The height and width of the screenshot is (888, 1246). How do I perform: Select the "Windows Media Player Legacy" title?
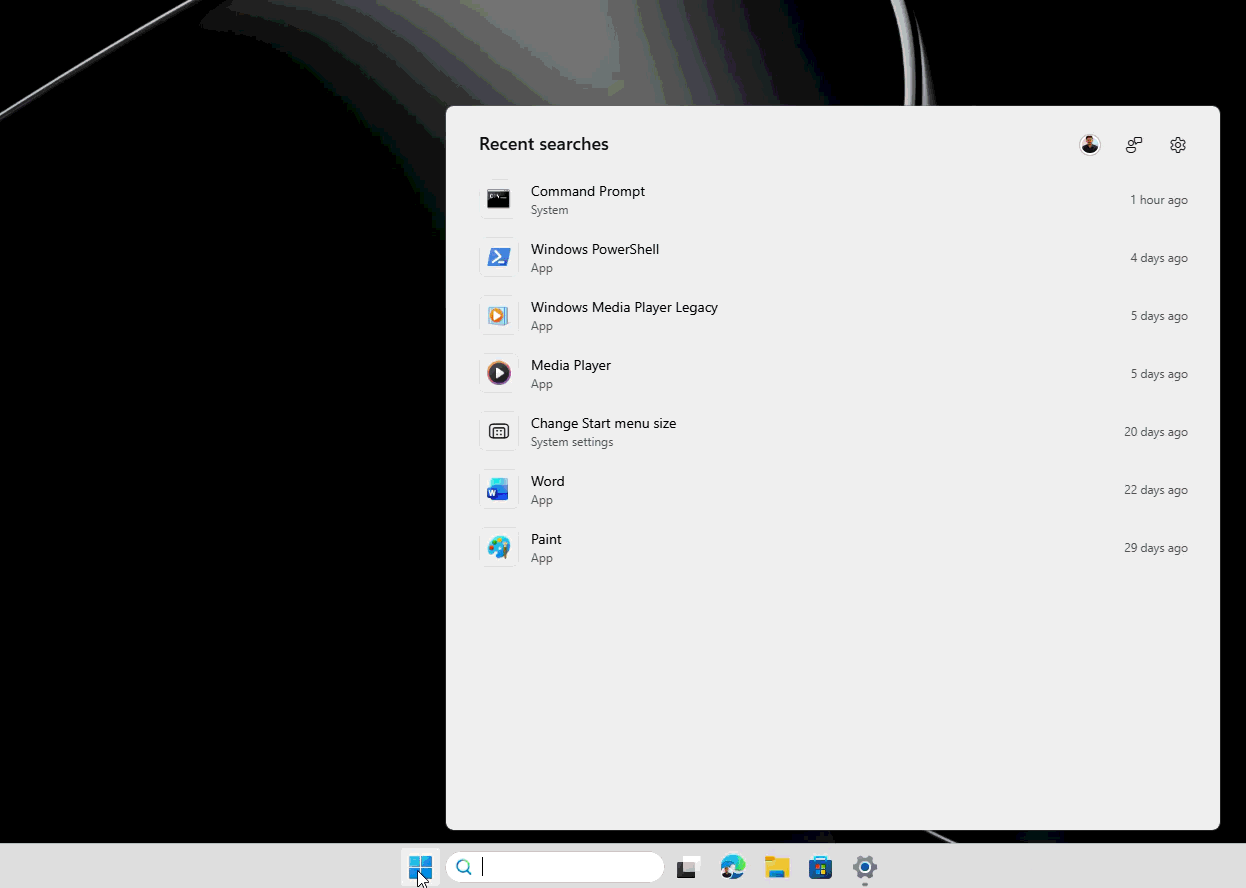624,307
